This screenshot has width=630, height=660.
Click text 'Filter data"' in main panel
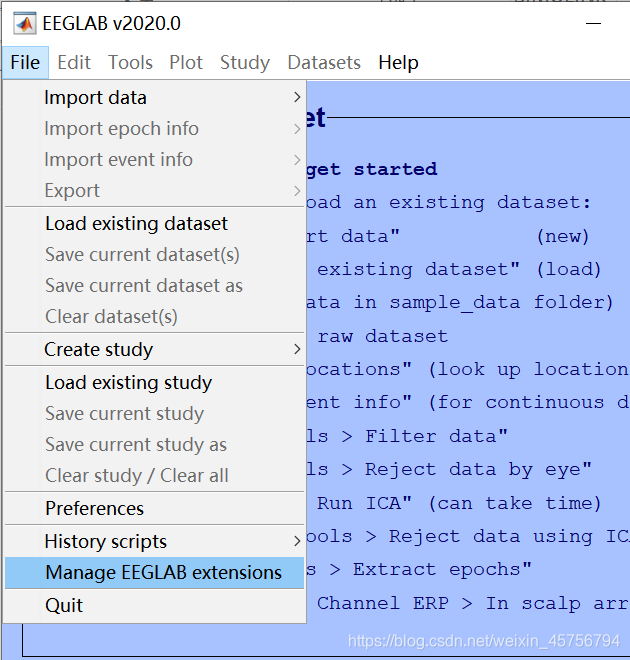(x=436, y=436)
